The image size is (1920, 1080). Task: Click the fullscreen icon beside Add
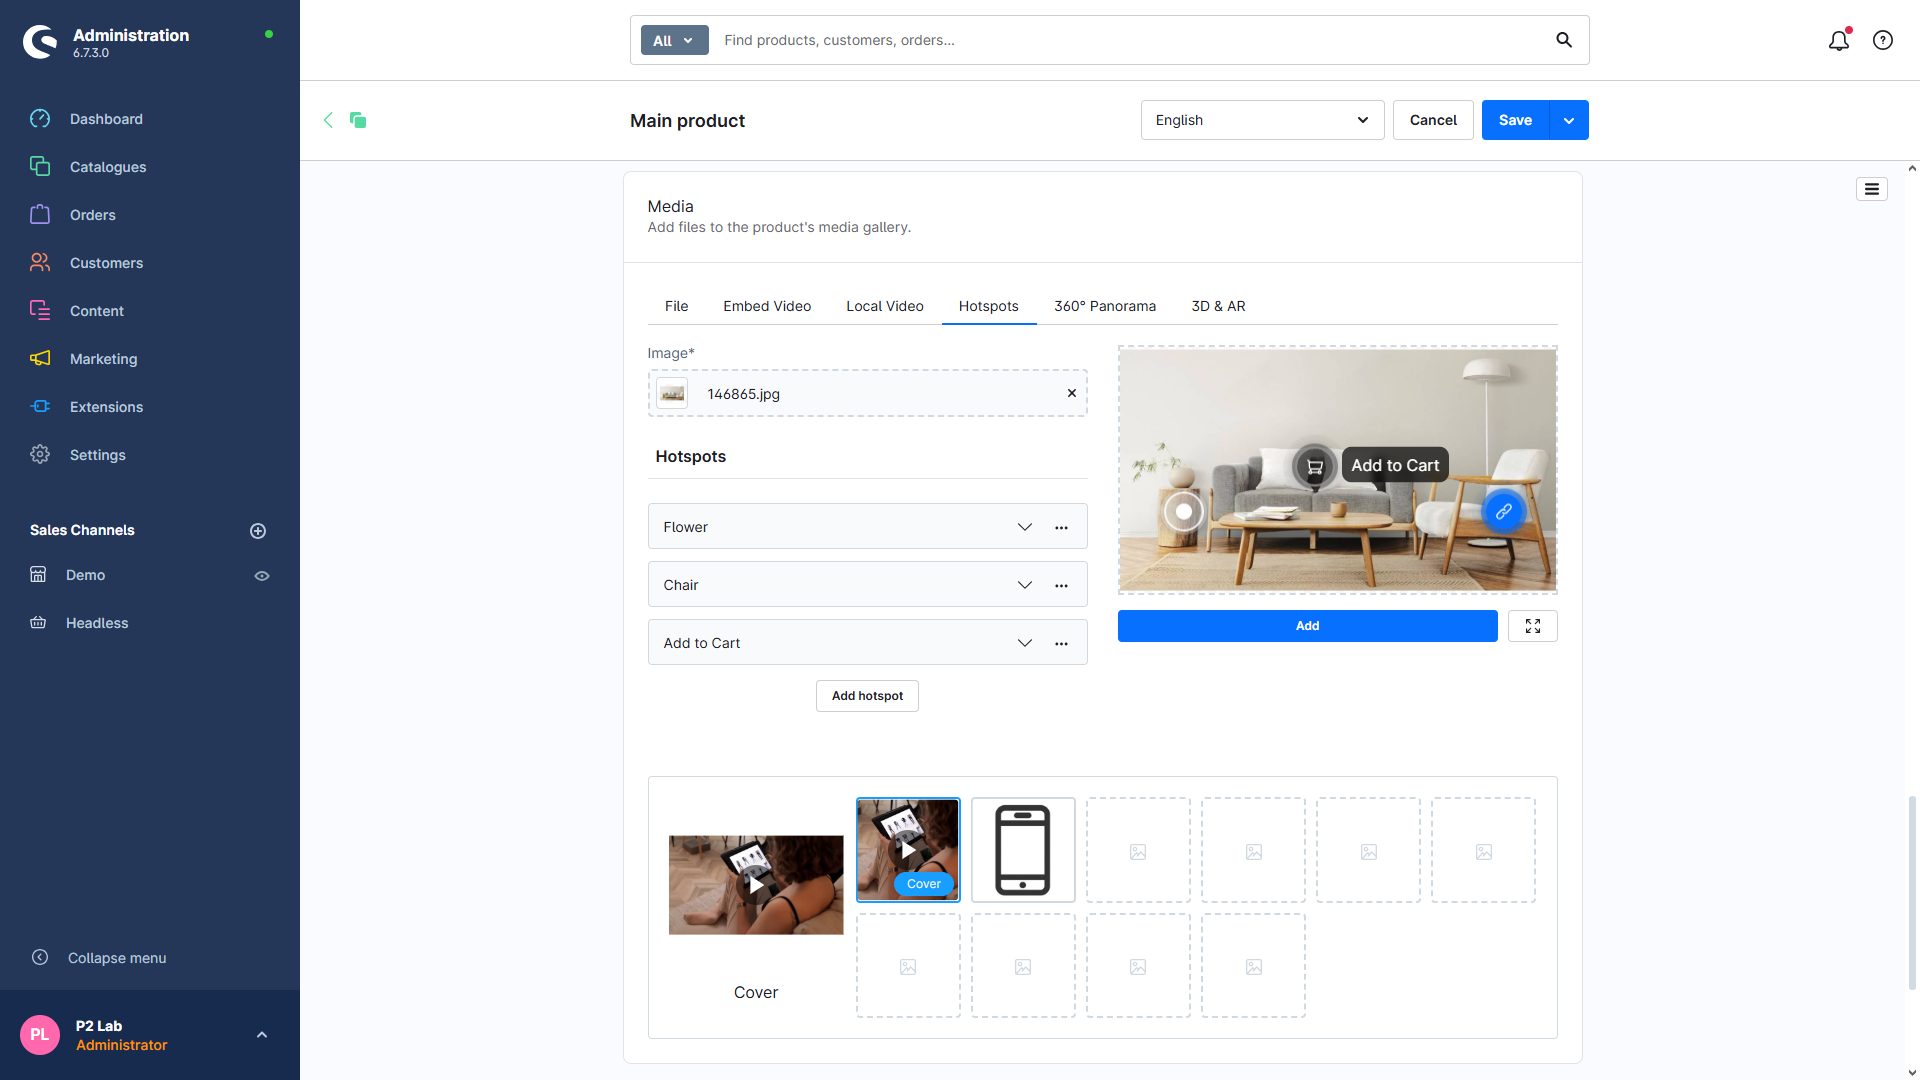[x=1533, y=626]
